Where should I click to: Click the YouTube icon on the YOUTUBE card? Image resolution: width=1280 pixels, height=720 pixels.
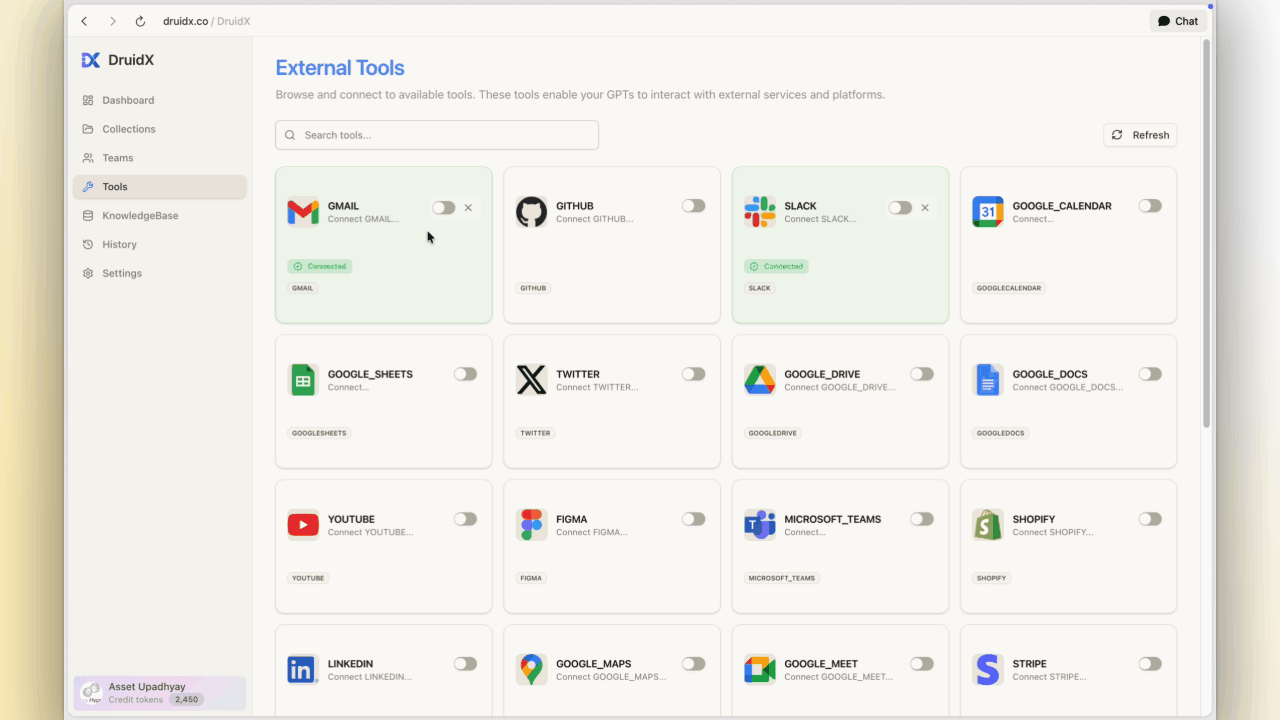point(303,524)
